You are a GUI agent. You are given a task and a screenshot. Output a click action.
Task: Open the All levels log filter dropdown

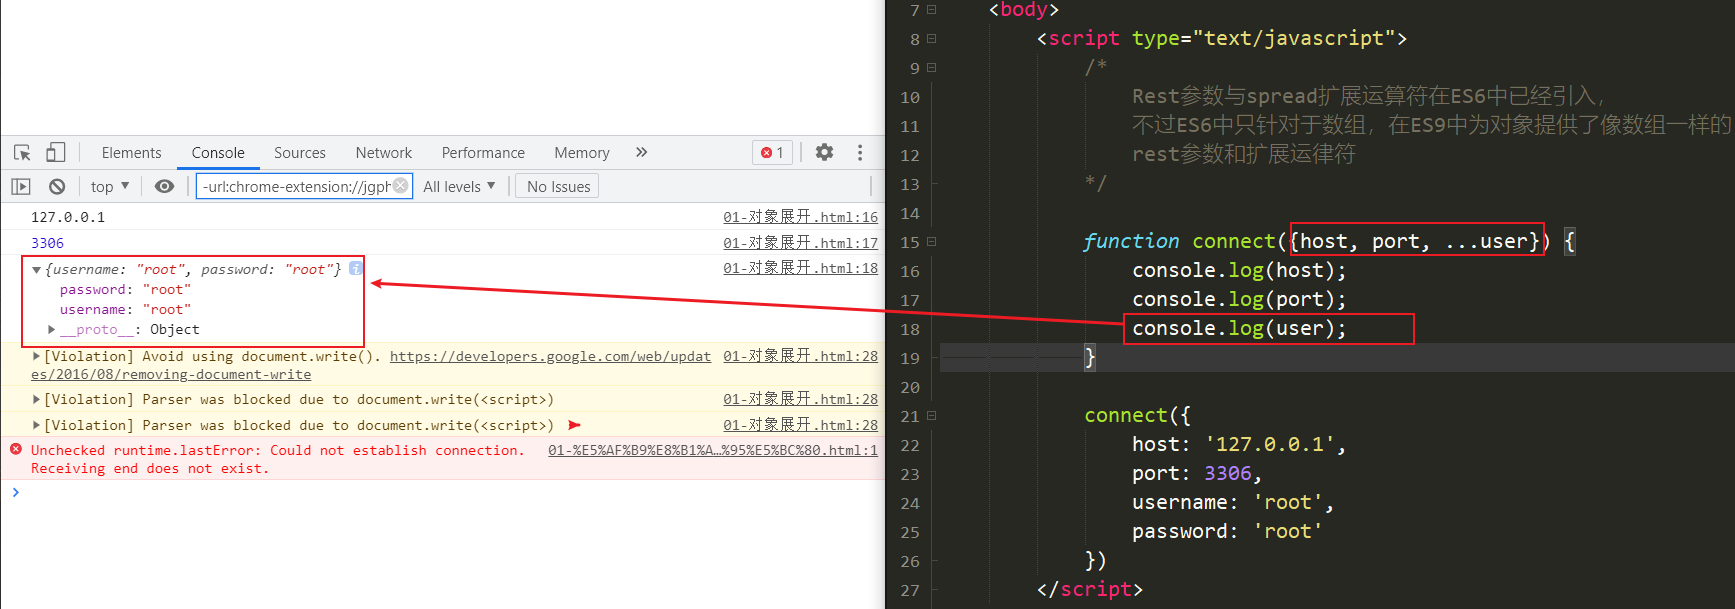point(459,186)
